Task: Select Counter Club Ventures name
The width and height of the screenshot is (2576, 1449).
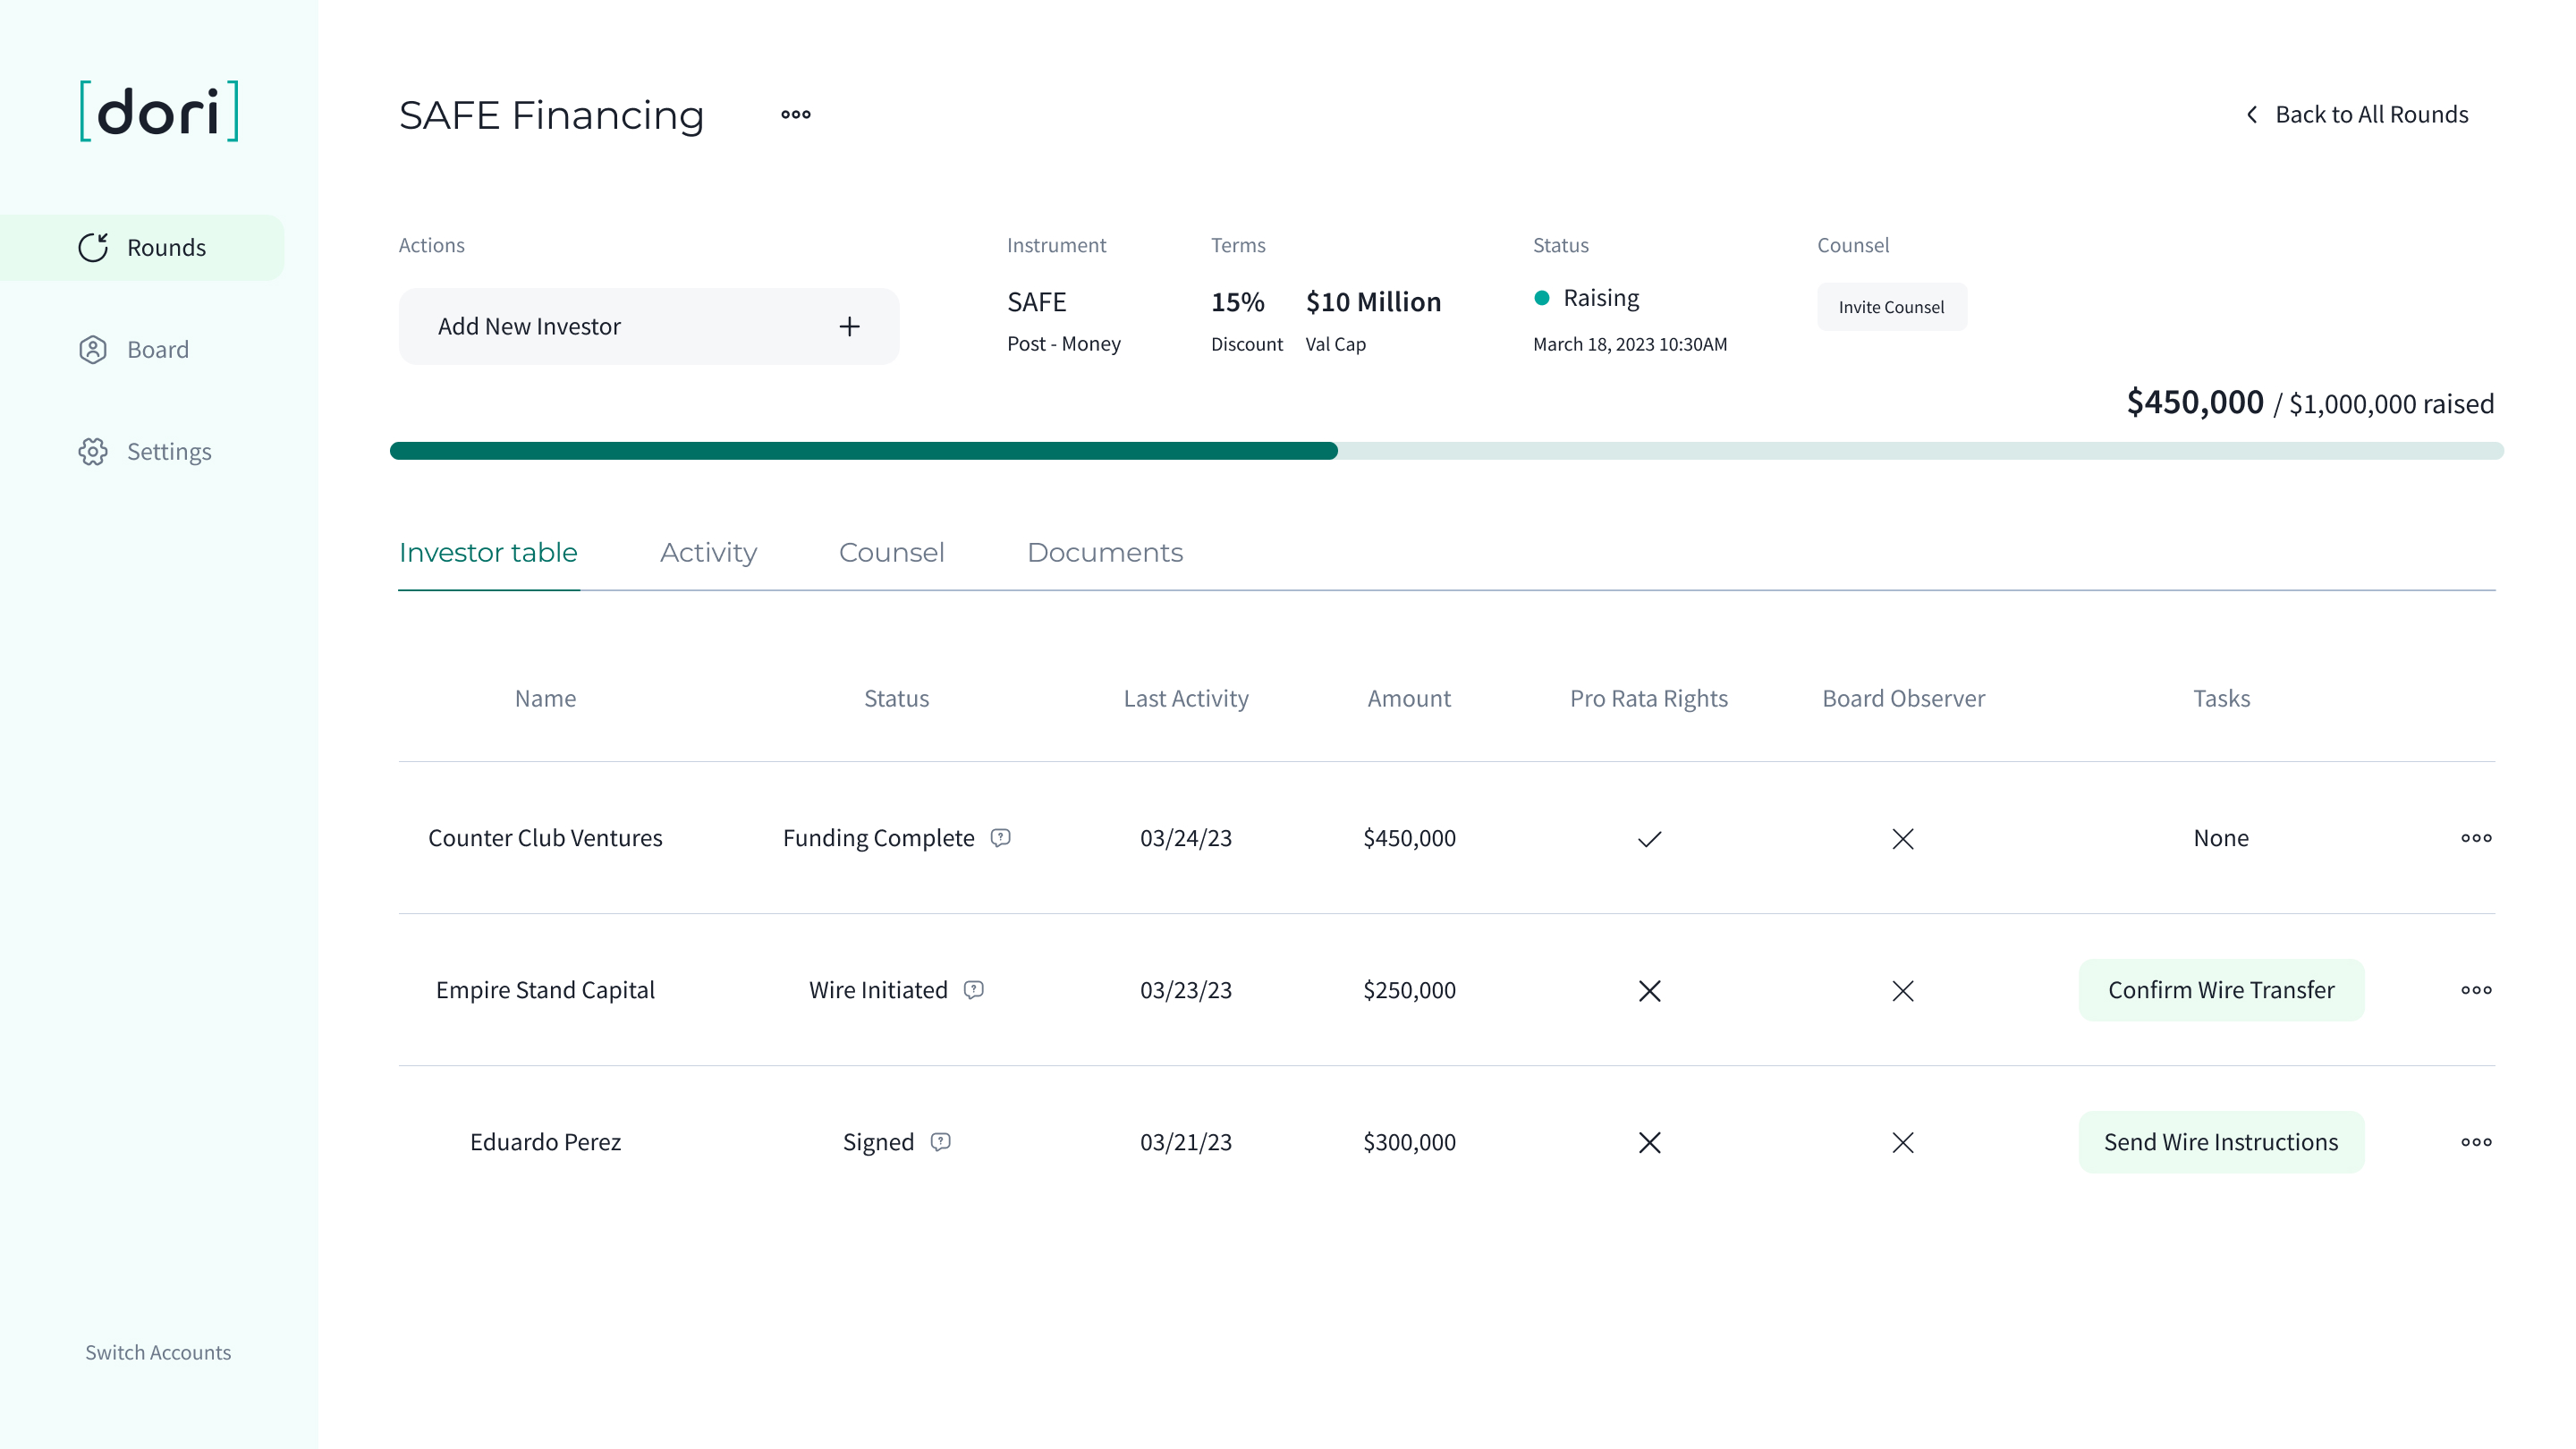Action: click(545, 838)
